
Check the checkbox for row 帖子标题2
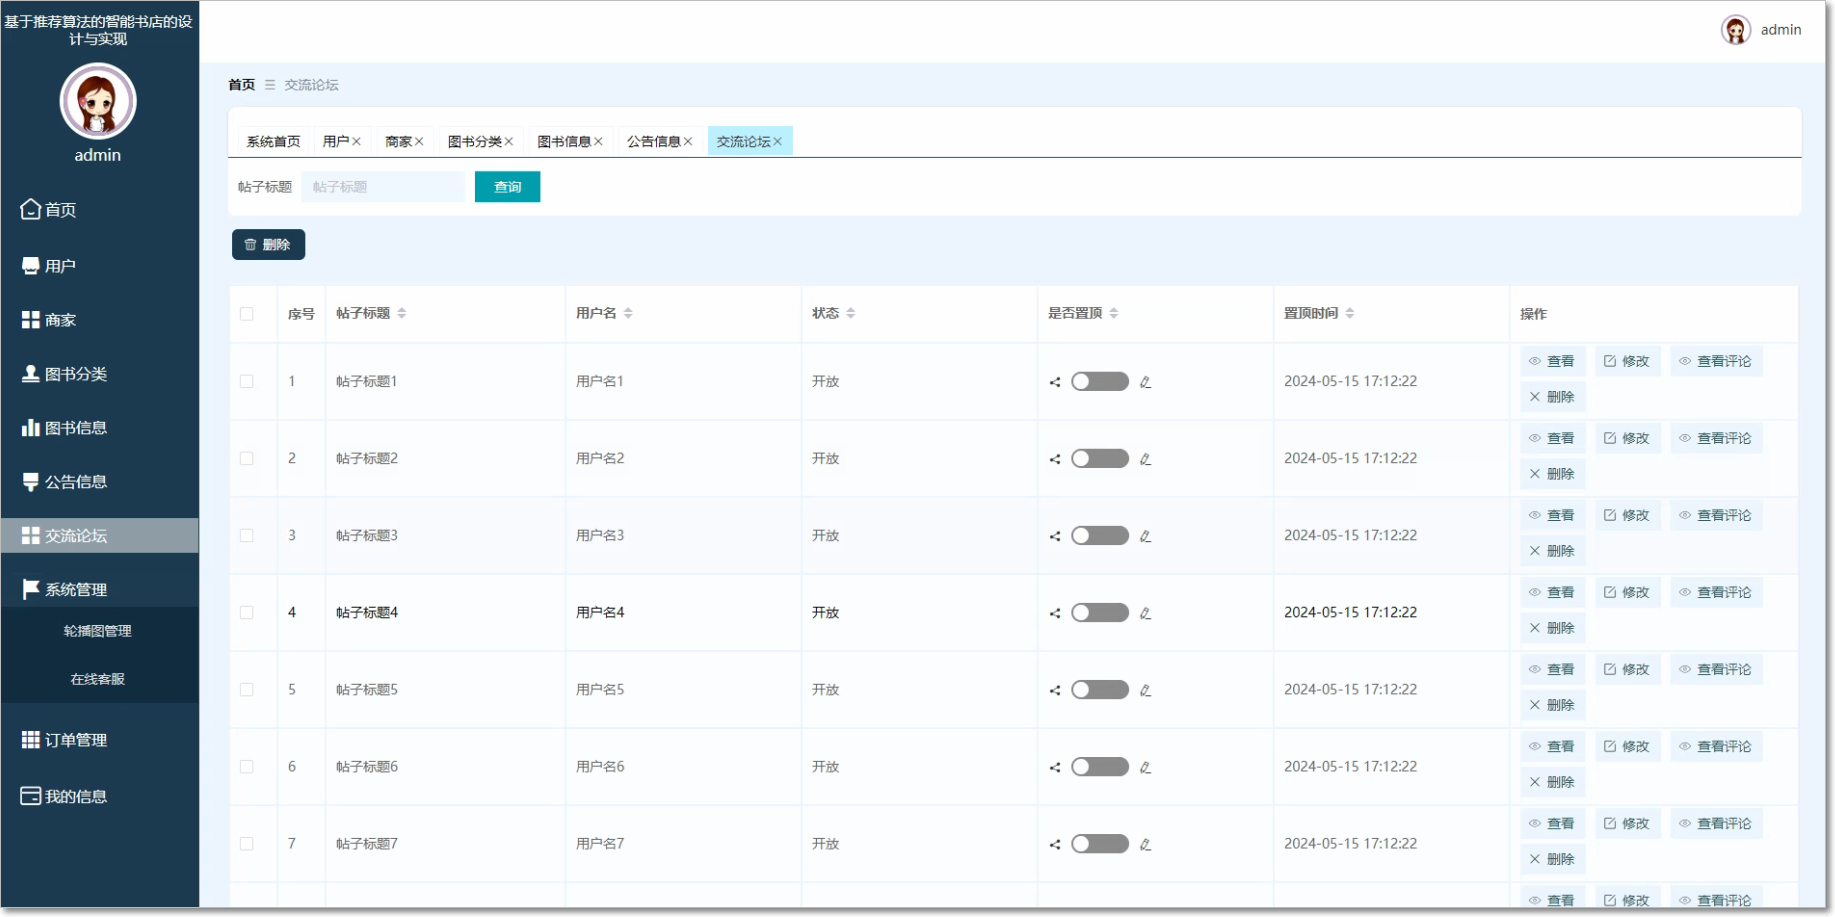tap(247, 458)
